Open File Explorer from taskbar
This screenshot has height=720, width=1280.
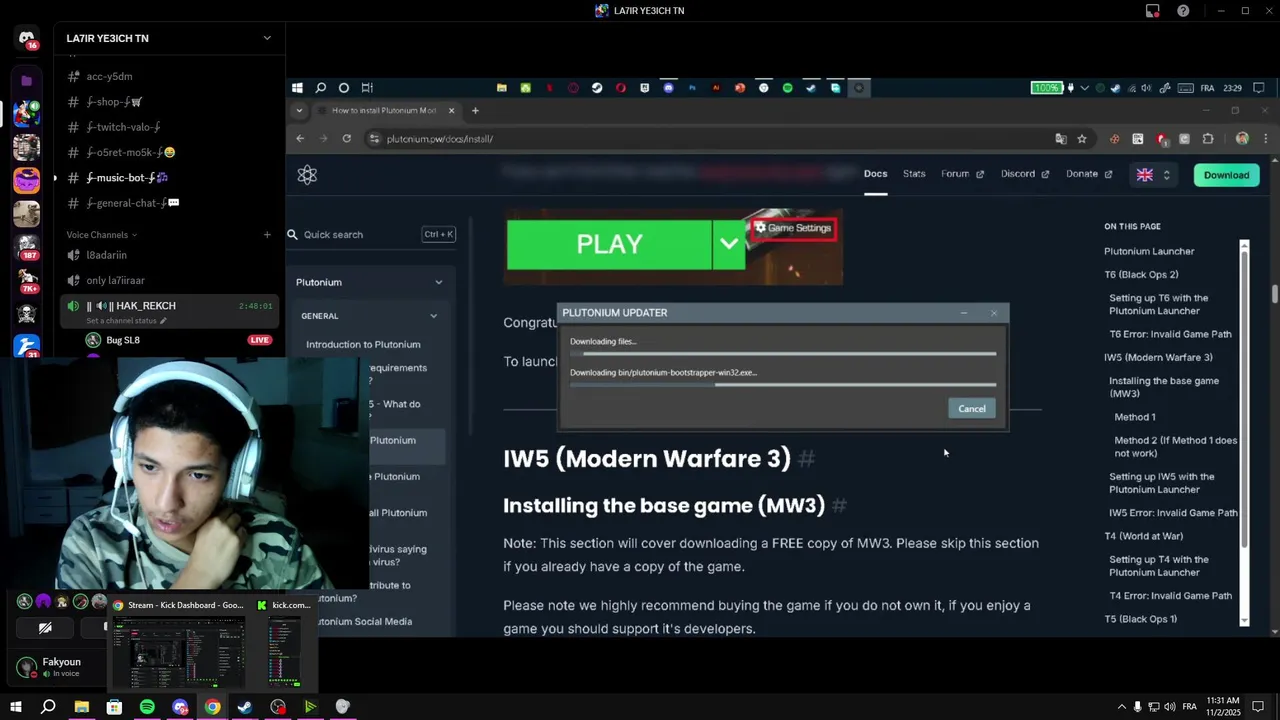[82, 707]
